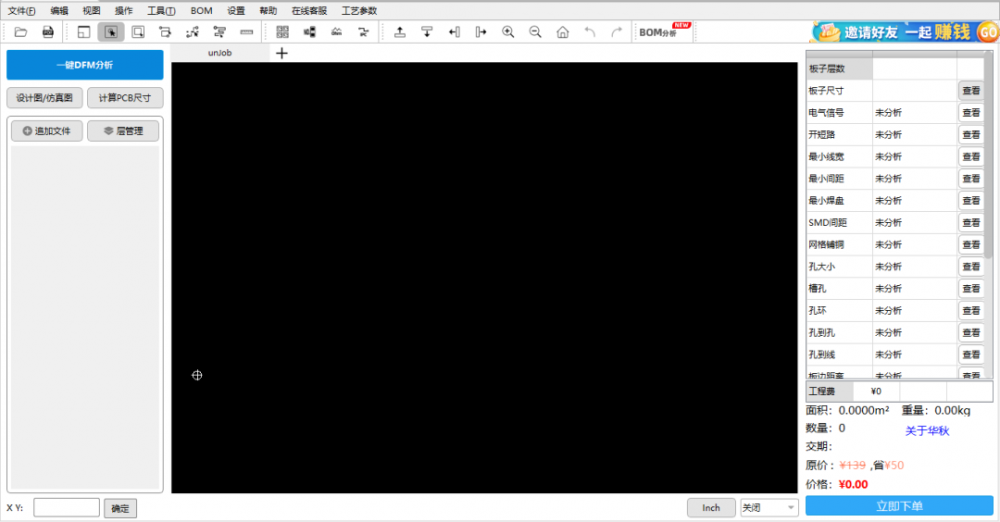
Task: Reset view with the home icon
Action: (x=562, y=32)
